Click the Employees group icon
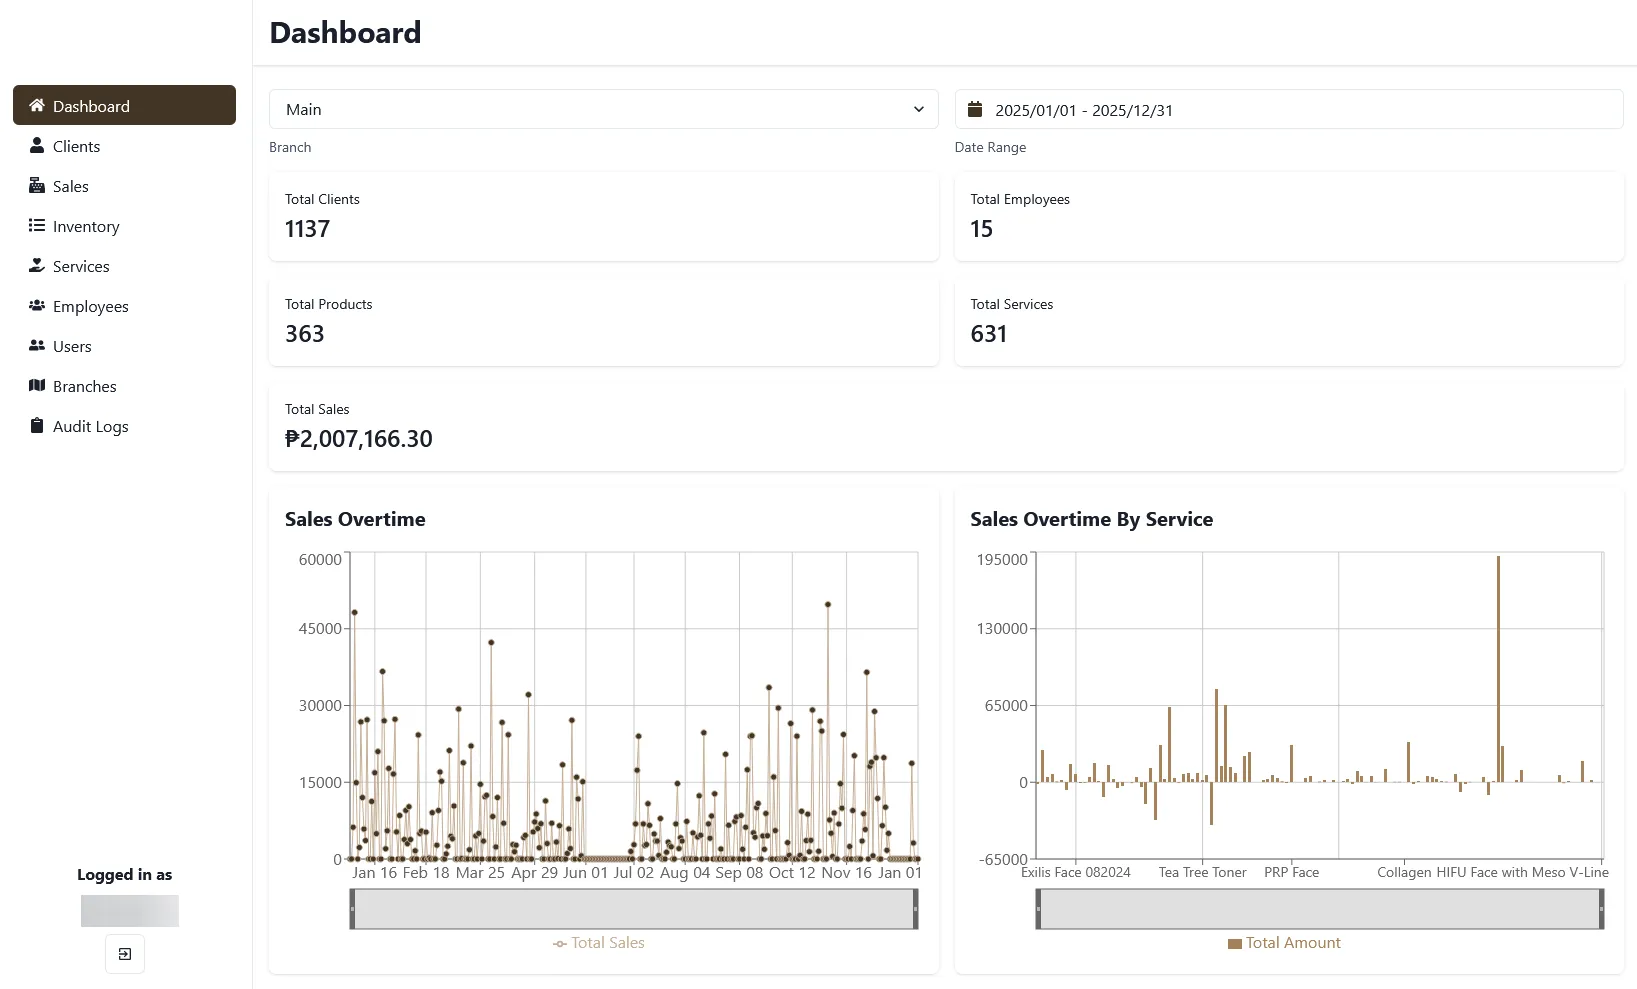 [x=37, y=305]
